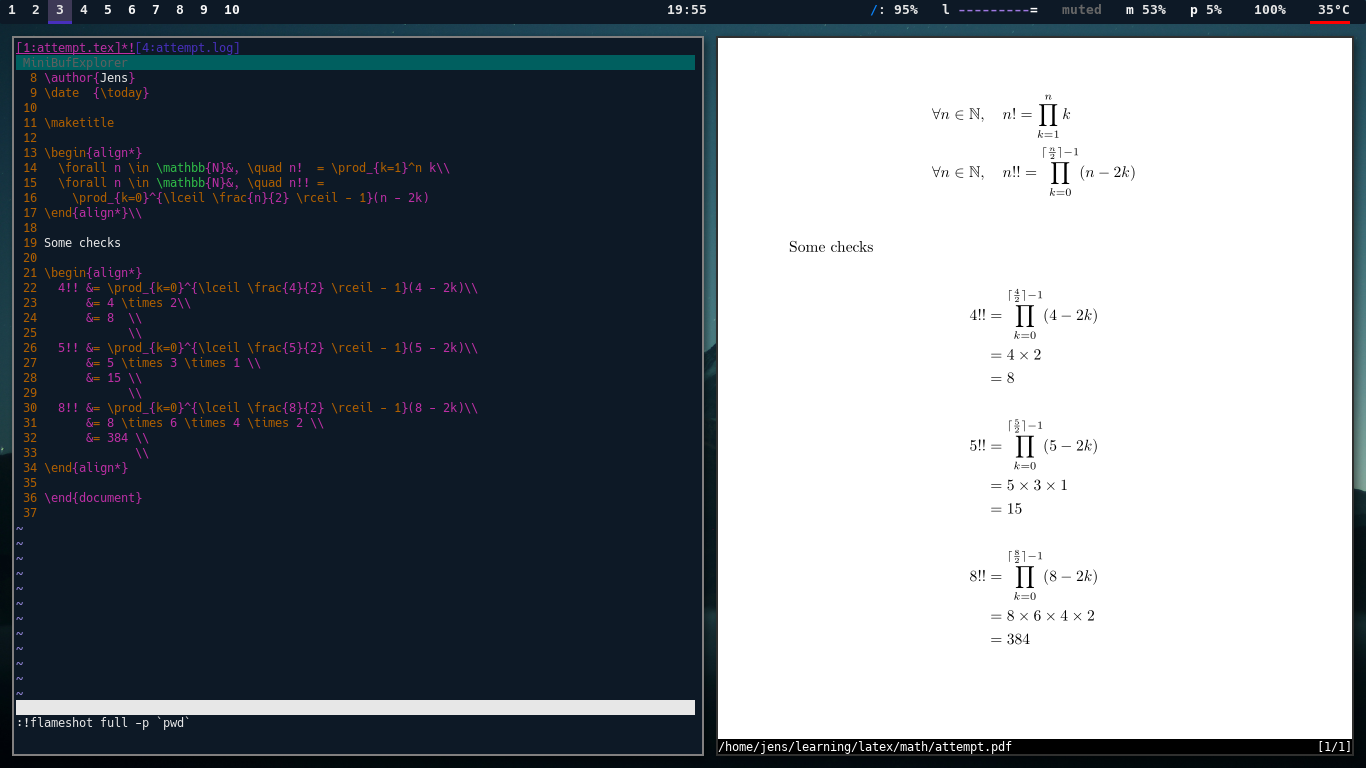Click the brightness level bar indicator

click(990, 10)
